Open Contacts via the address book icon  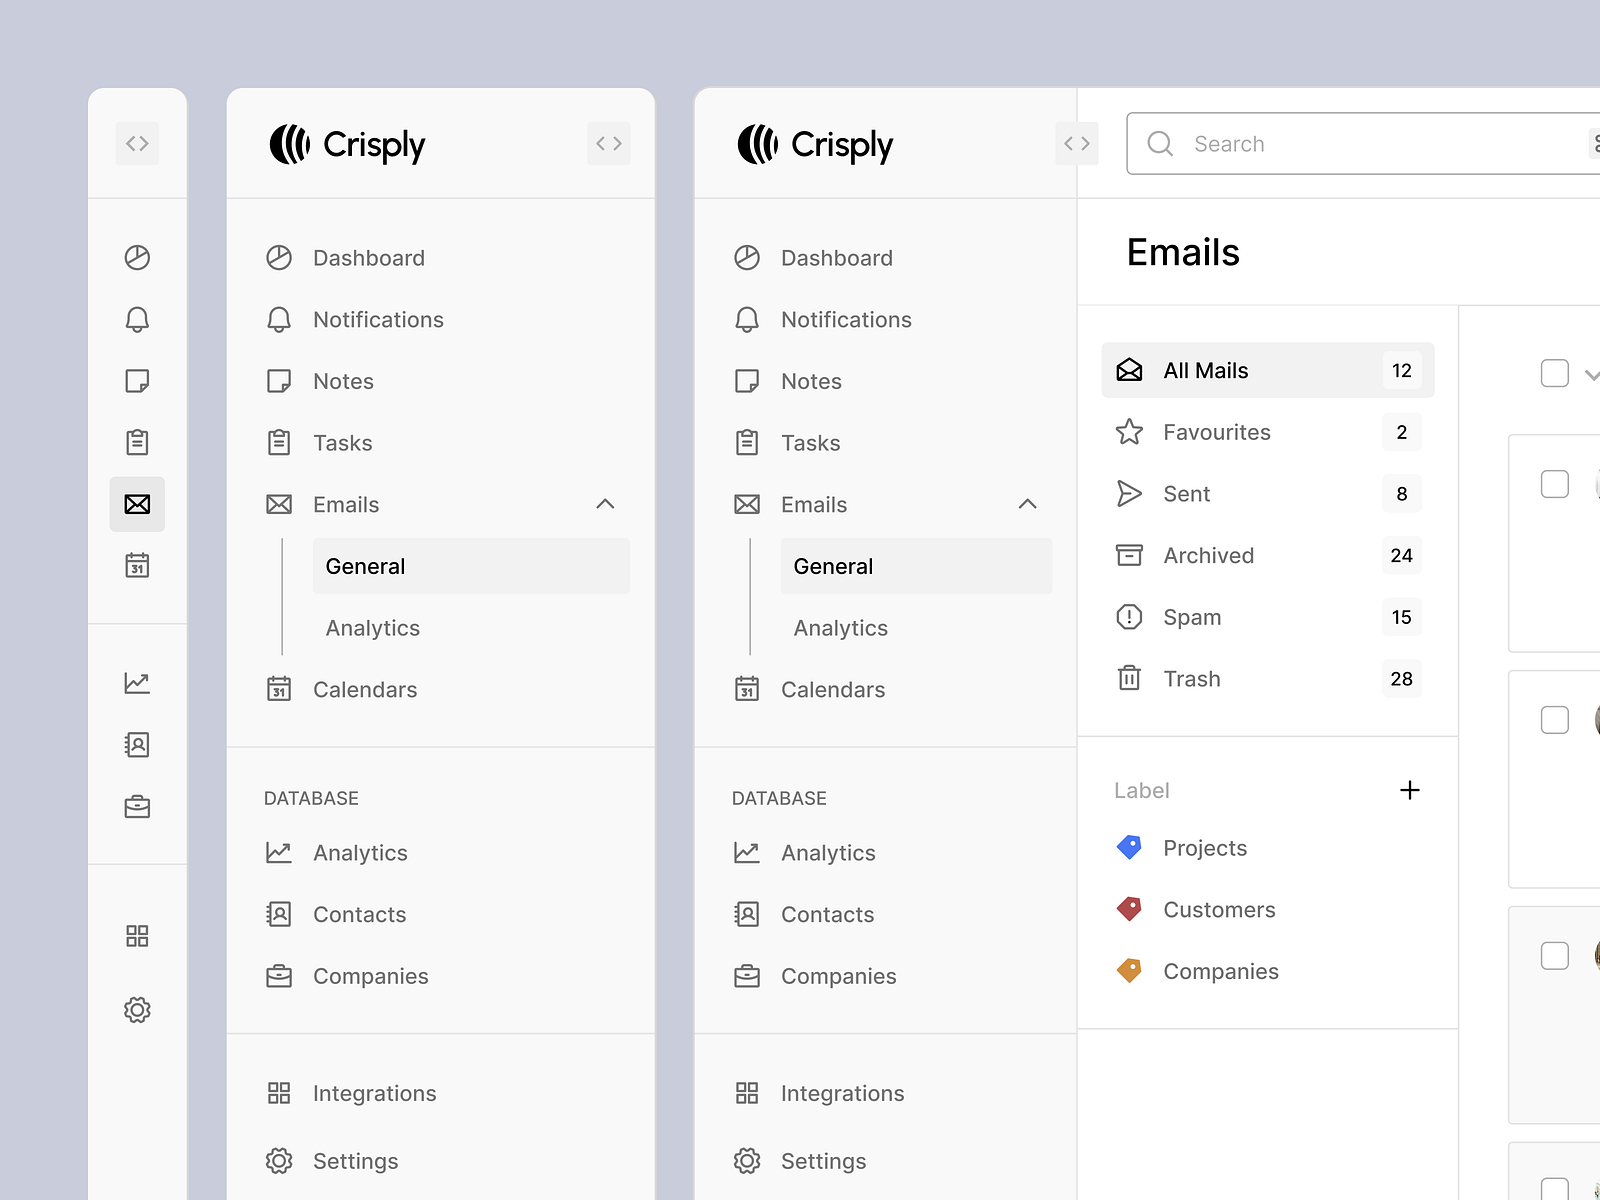pyautogui.click(x=137, y=744)
